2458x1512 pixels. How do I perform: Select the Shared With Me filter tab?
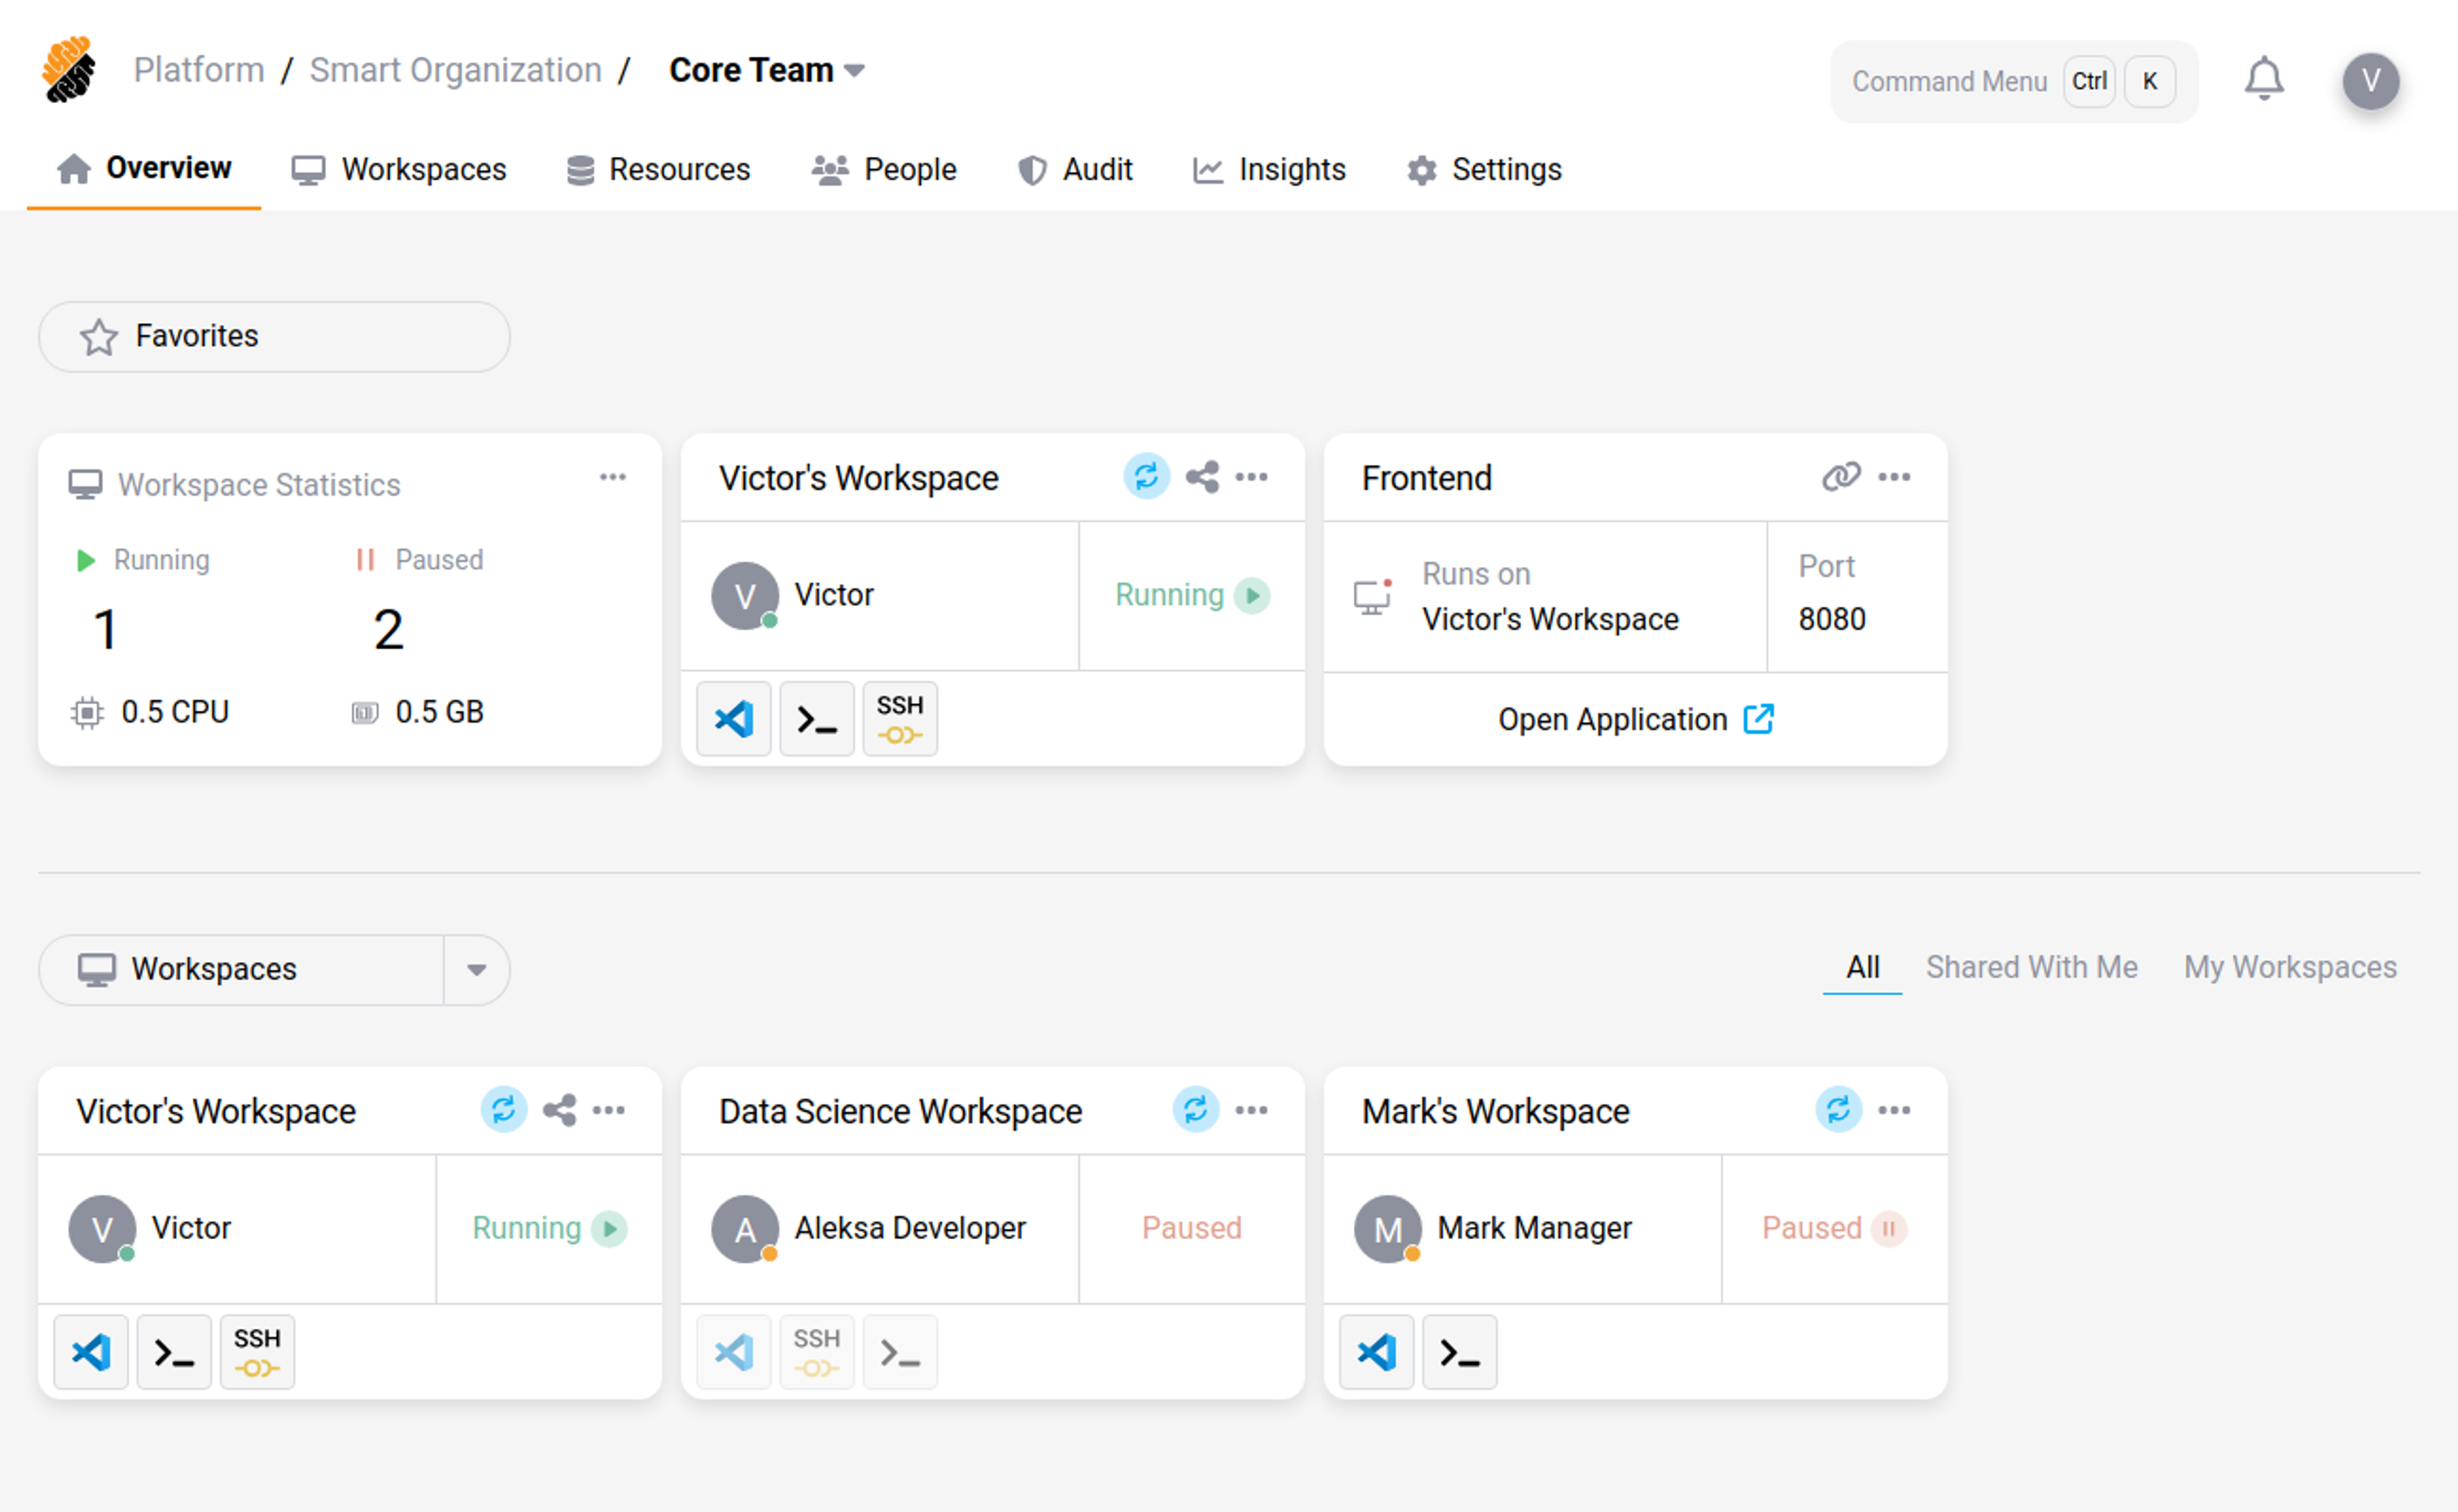click(2031, 967)
